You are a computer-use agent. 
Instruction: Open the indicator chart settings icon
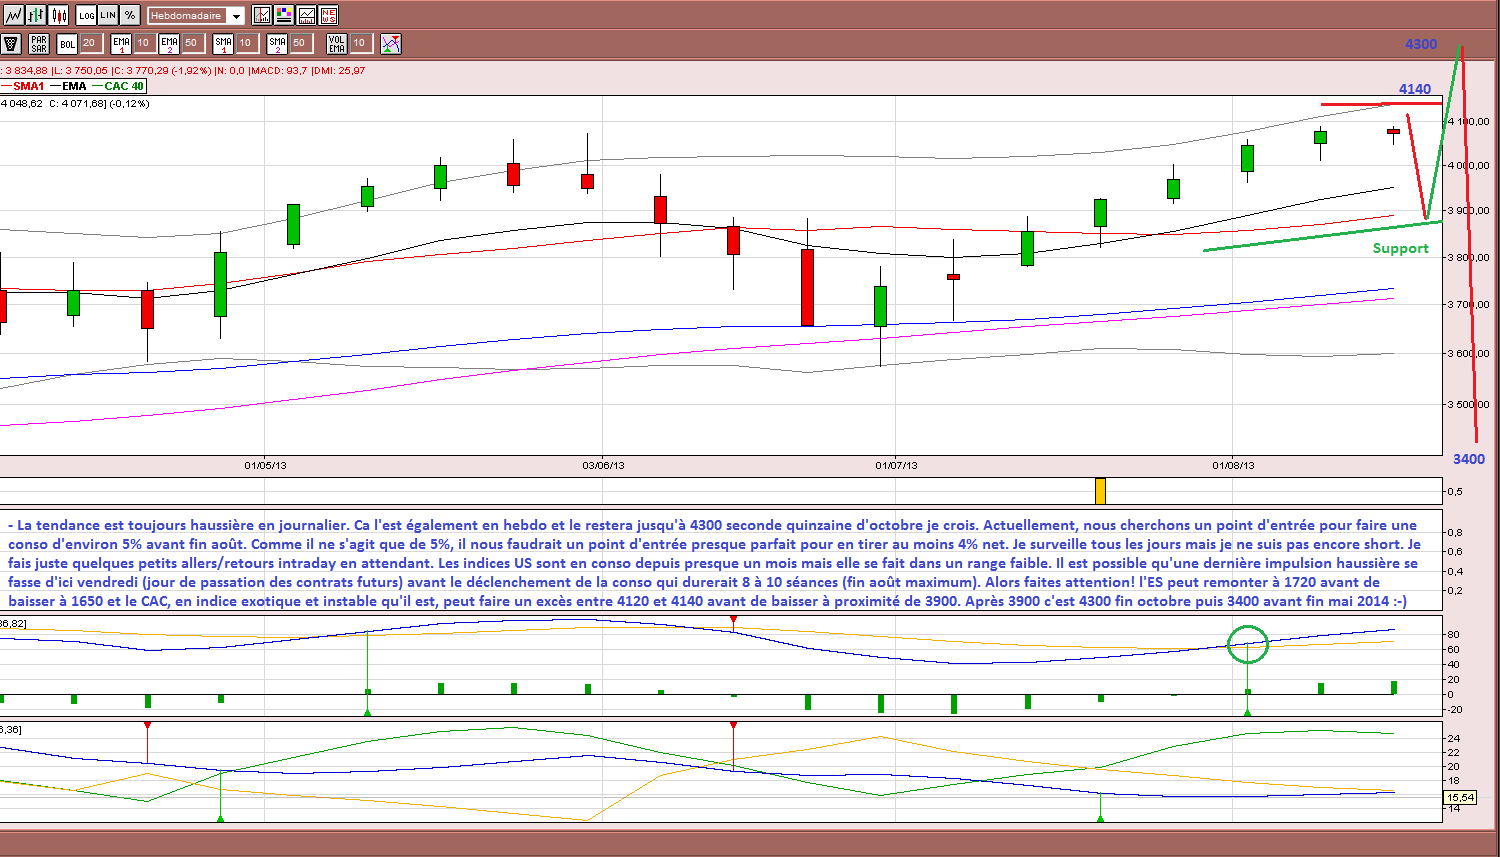click(x=262, y=15)
